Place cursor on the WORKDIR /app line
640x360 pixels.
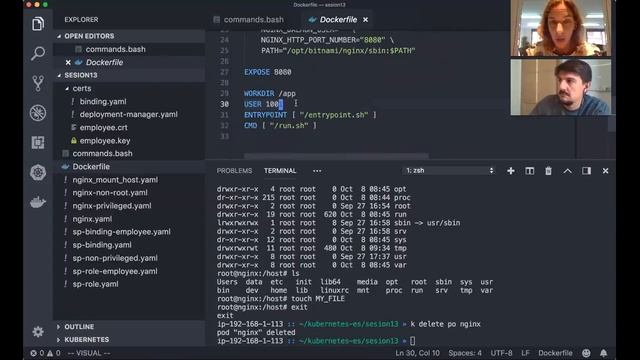click(x=270, y=93)
